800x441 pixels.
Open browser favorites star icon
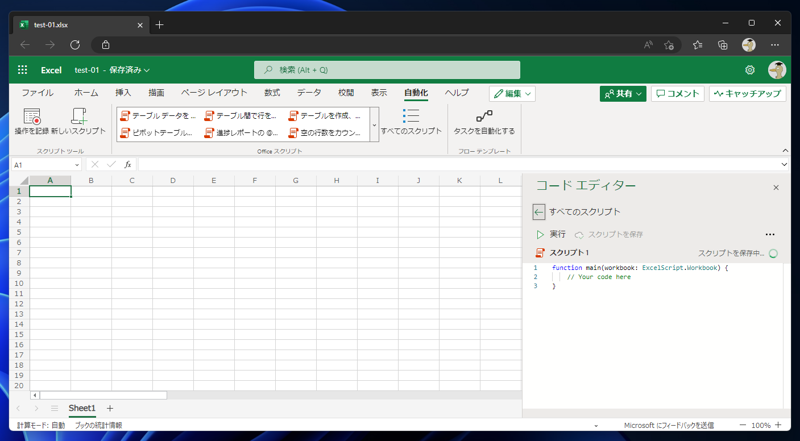697,45
